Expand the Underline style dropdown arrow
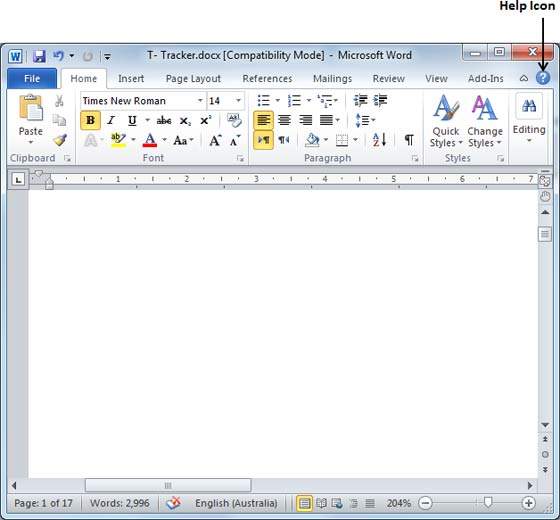 pos(147,120)
